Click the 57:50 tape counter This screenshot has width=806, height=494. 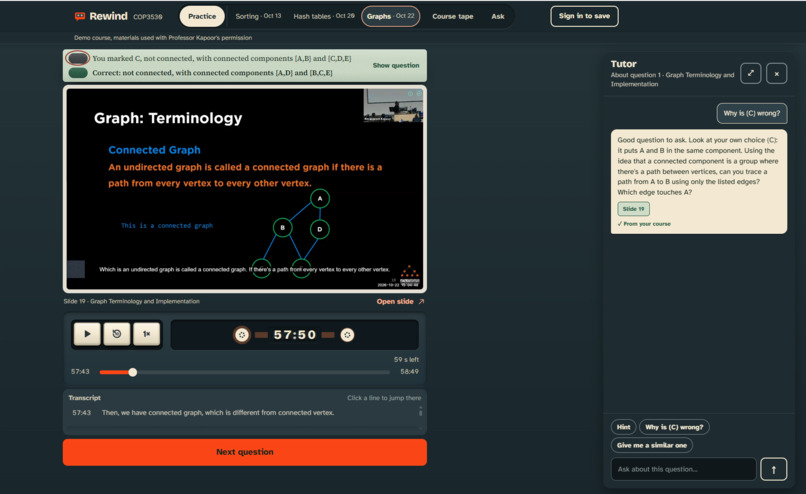(x=295, y=335)
